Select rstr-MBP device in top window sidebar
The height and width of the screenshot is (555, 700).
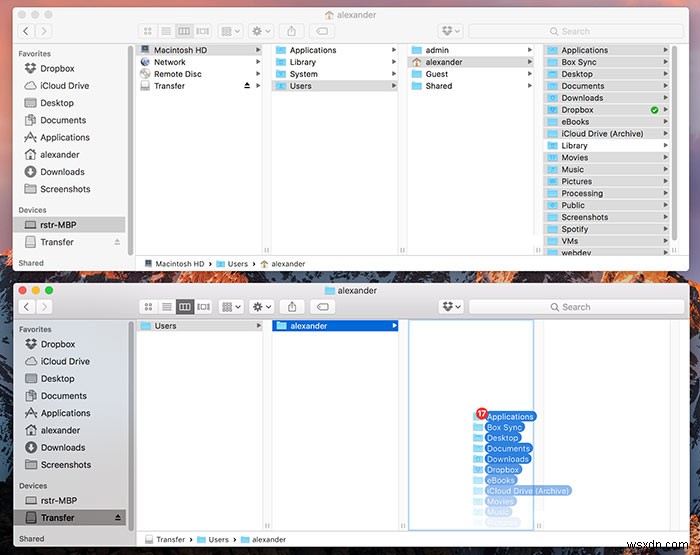tap(69, 225)
